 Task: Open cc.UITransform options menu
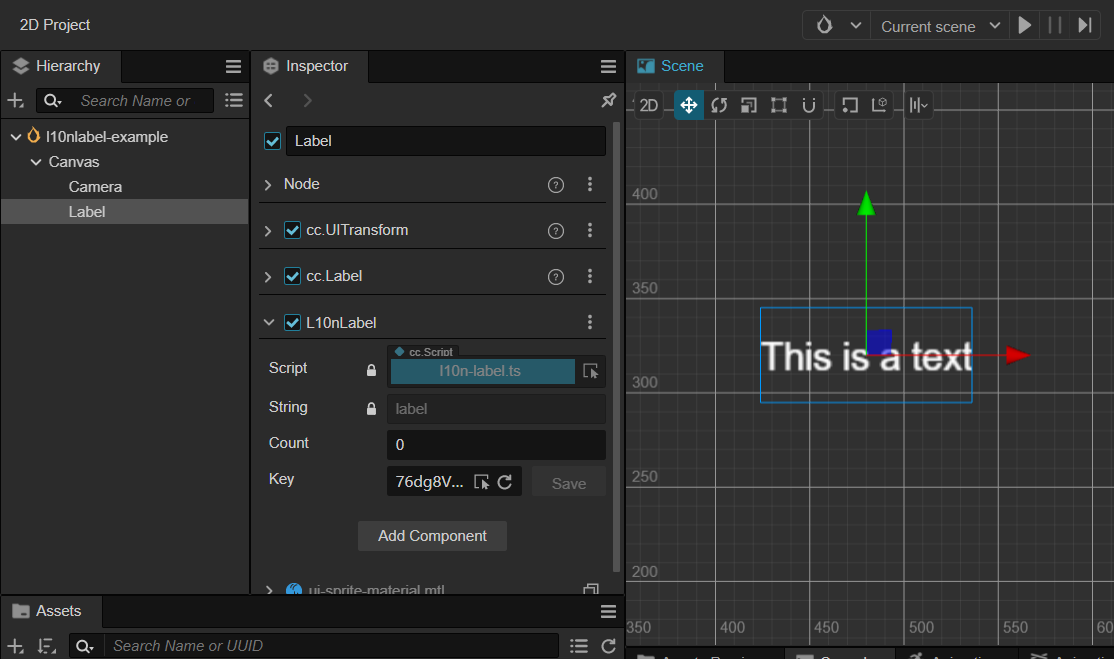[590, 230]
